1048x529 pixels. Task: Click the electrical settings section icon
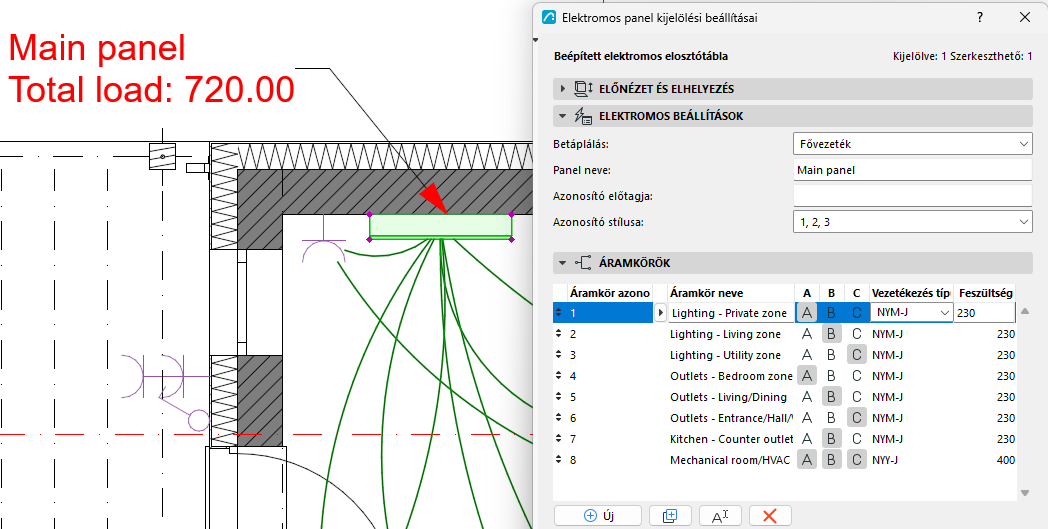coord(583,117)
